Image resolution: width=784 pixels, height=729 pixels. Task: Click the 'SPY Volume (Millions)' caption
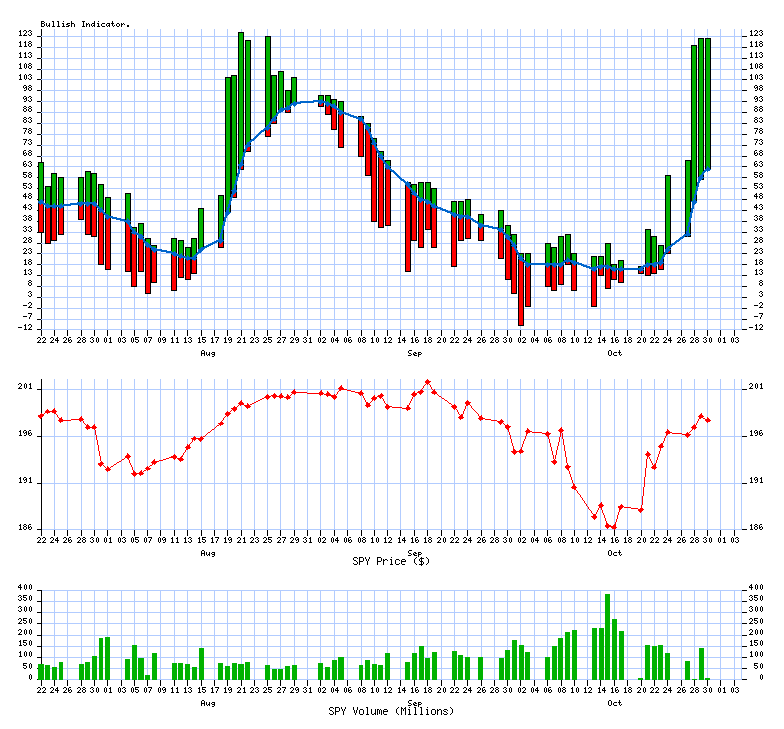point(390,711)
